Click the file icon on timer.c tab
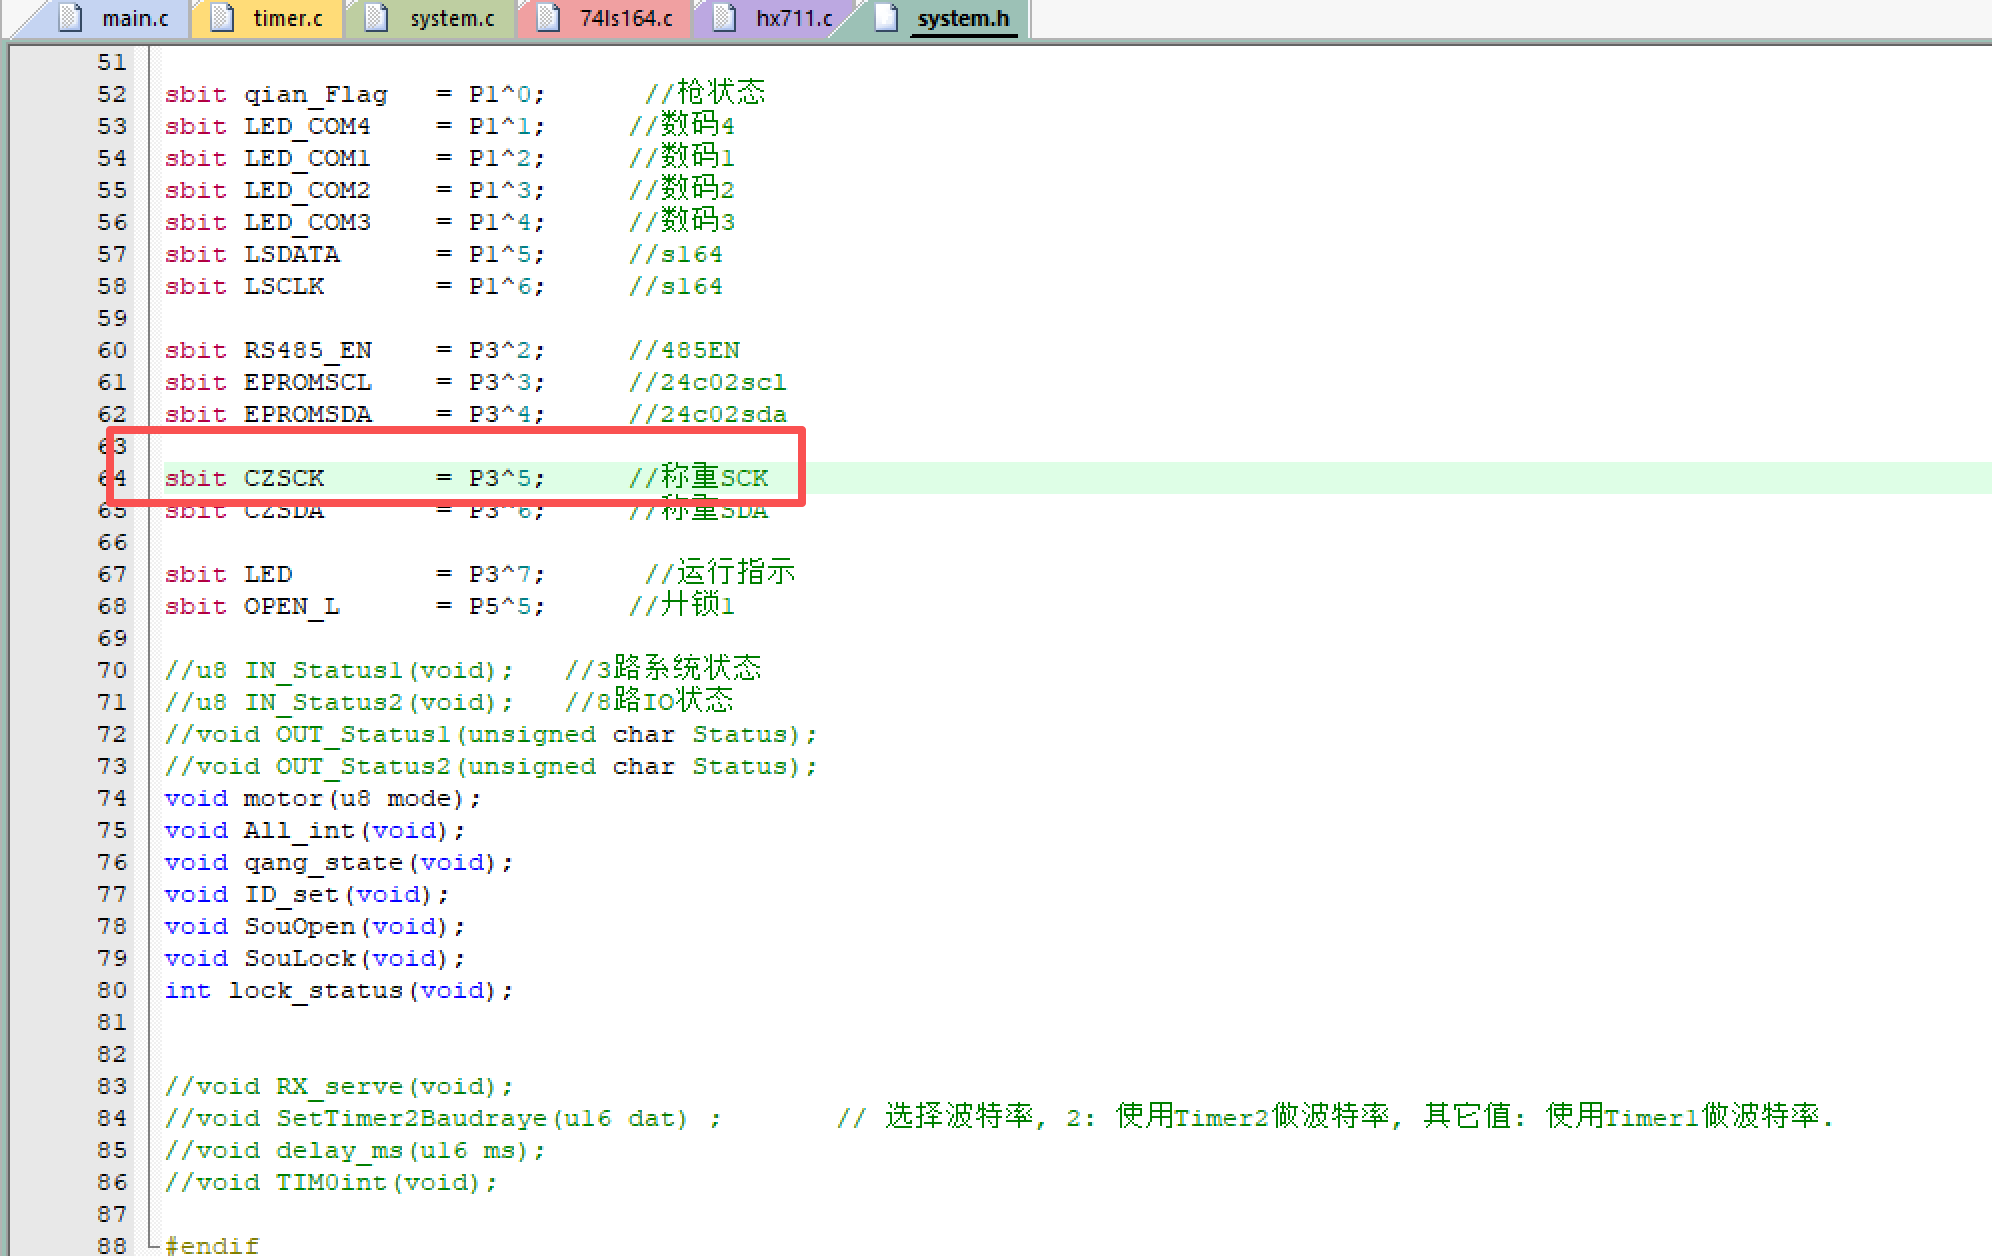Viewport: 1992px width, 1256px height. [x=222, y=18]
